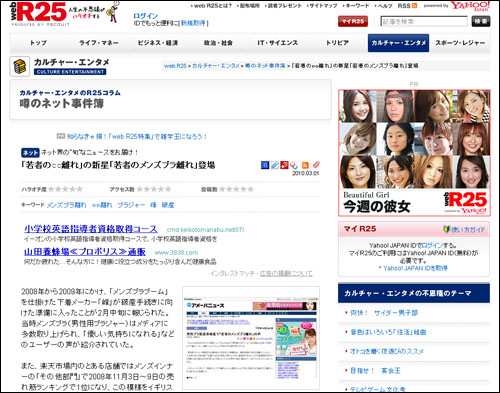Screen dimensions: 500x393
Task: Click the red マイR25 button
Action: [x=353, y=21]
